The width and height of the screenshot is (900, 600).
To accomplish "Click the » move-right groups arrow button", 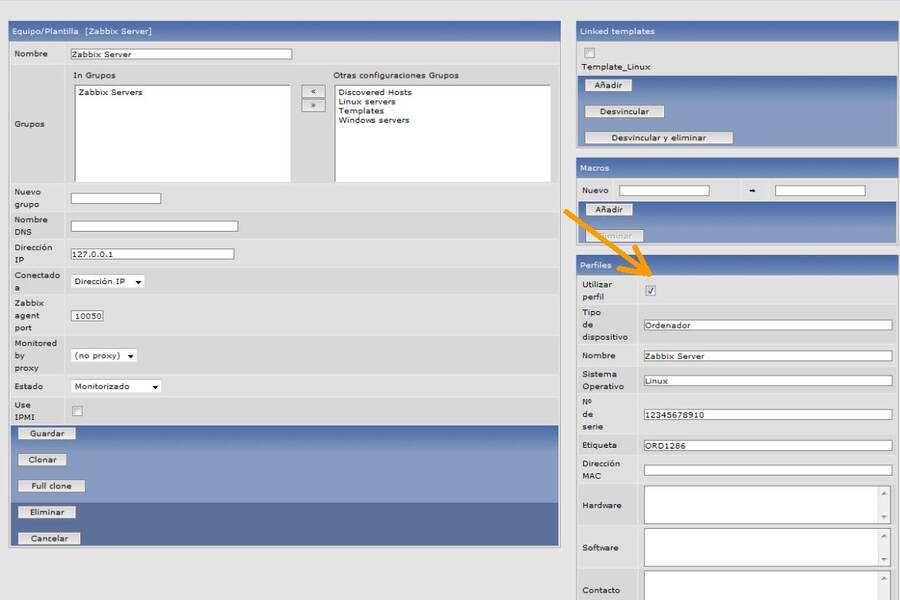I will [313, 105].
